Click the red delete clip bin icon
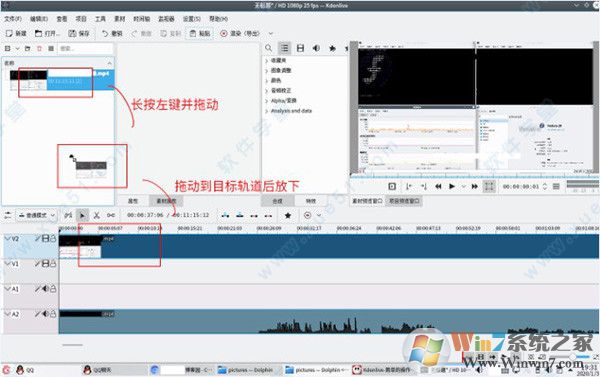 39,48
